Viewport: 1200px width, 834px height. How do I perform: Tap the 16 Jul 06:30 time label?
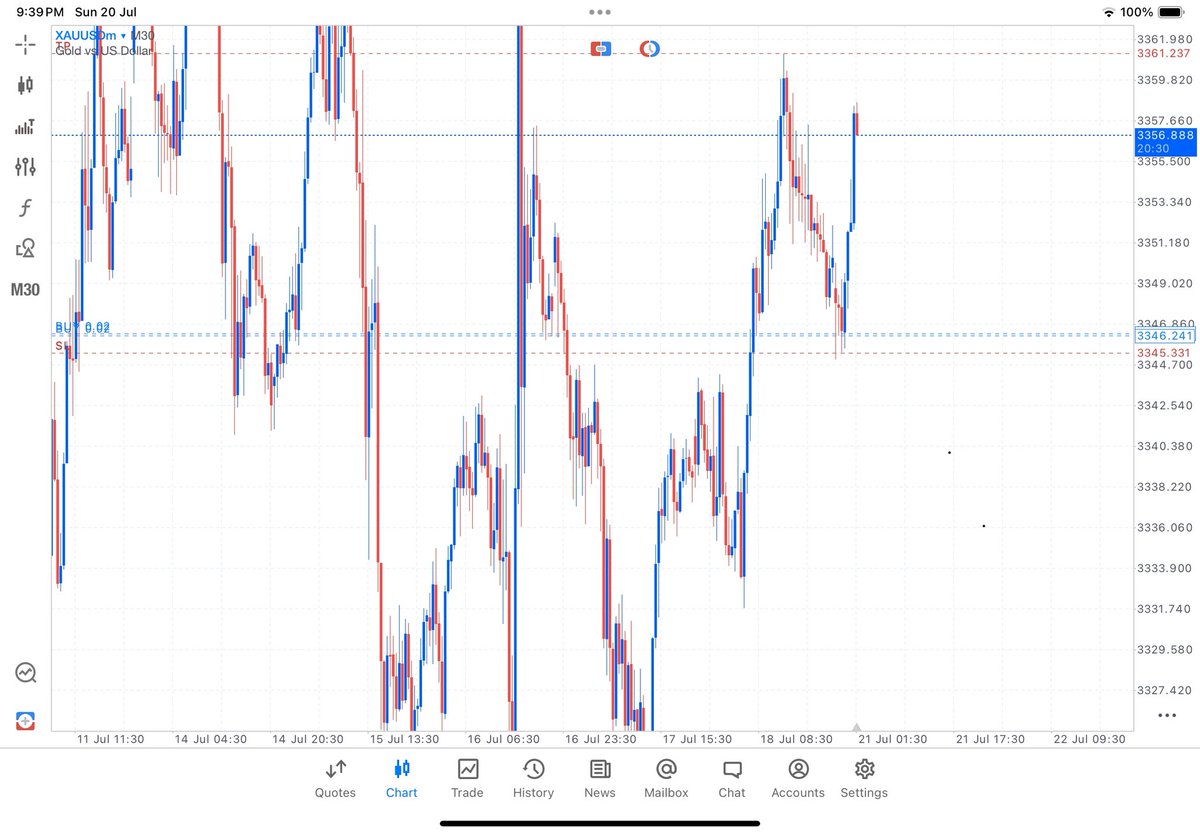tap(503, 740)
